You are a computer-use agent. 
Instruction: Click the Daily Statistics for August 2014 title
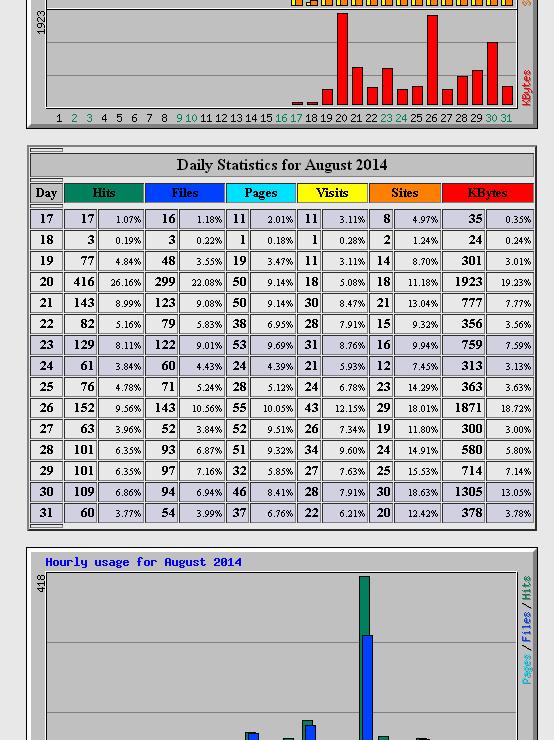click(x=282, y=165)
